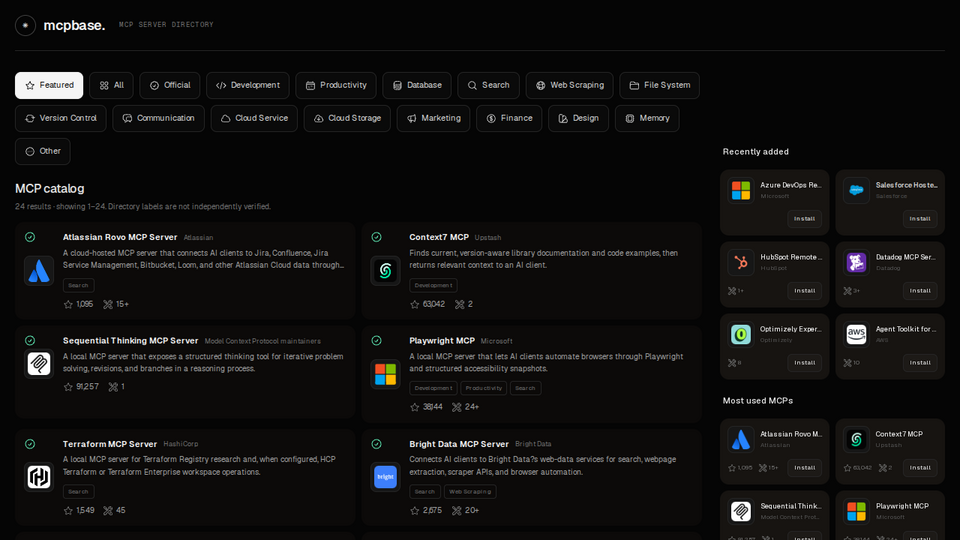
Task: Click Development tag on Context7 MCP card
Action: click(x=433, y=285)
